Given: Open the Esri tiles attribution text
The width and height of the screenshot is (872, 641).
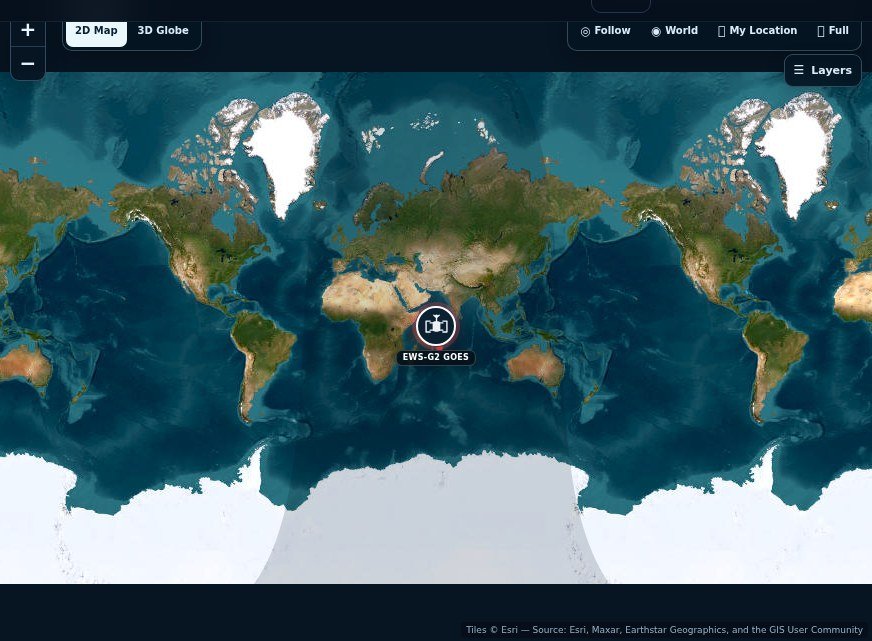Looking at the screenshot, I should [x=664, y=630].
